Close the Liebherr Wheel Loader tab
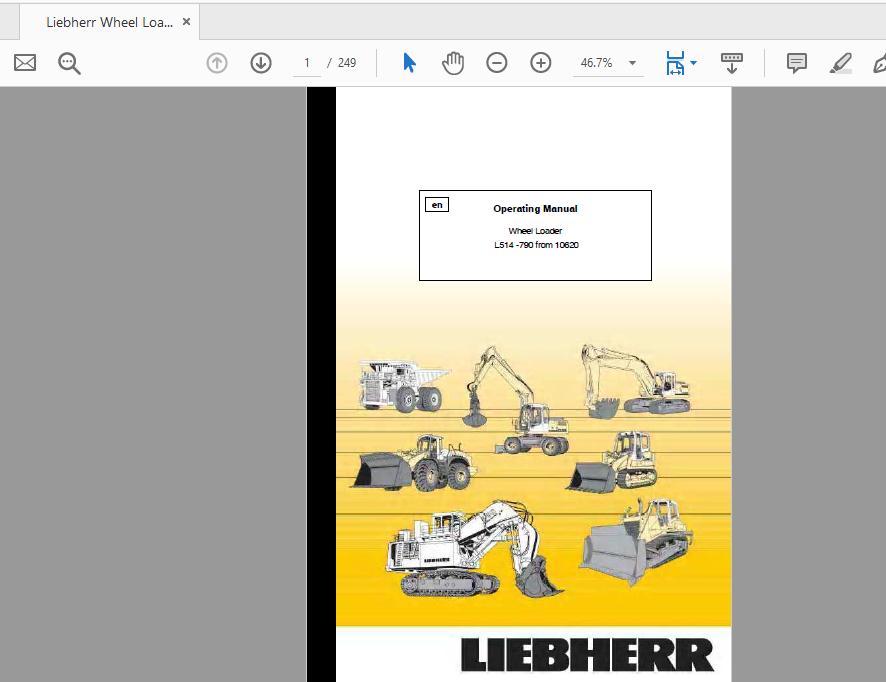 [186, 22]
